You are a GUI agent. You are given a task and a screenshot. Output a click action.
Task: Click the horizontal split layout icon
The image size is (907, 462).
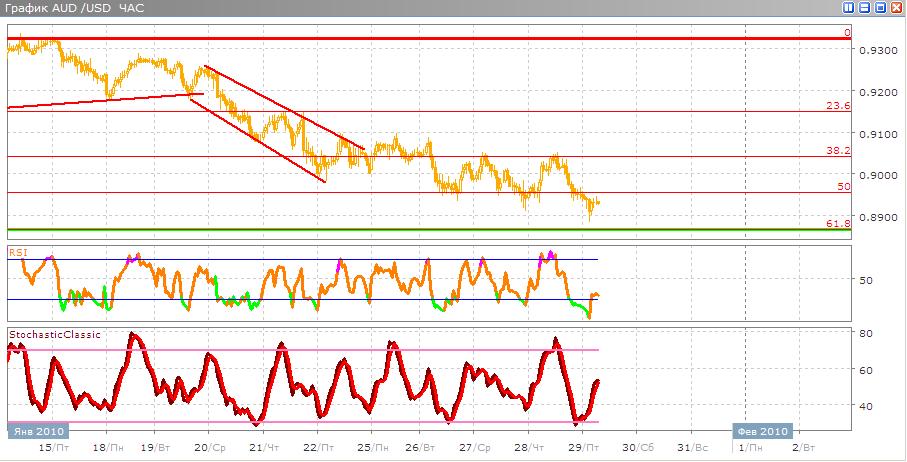pos(865,8)
